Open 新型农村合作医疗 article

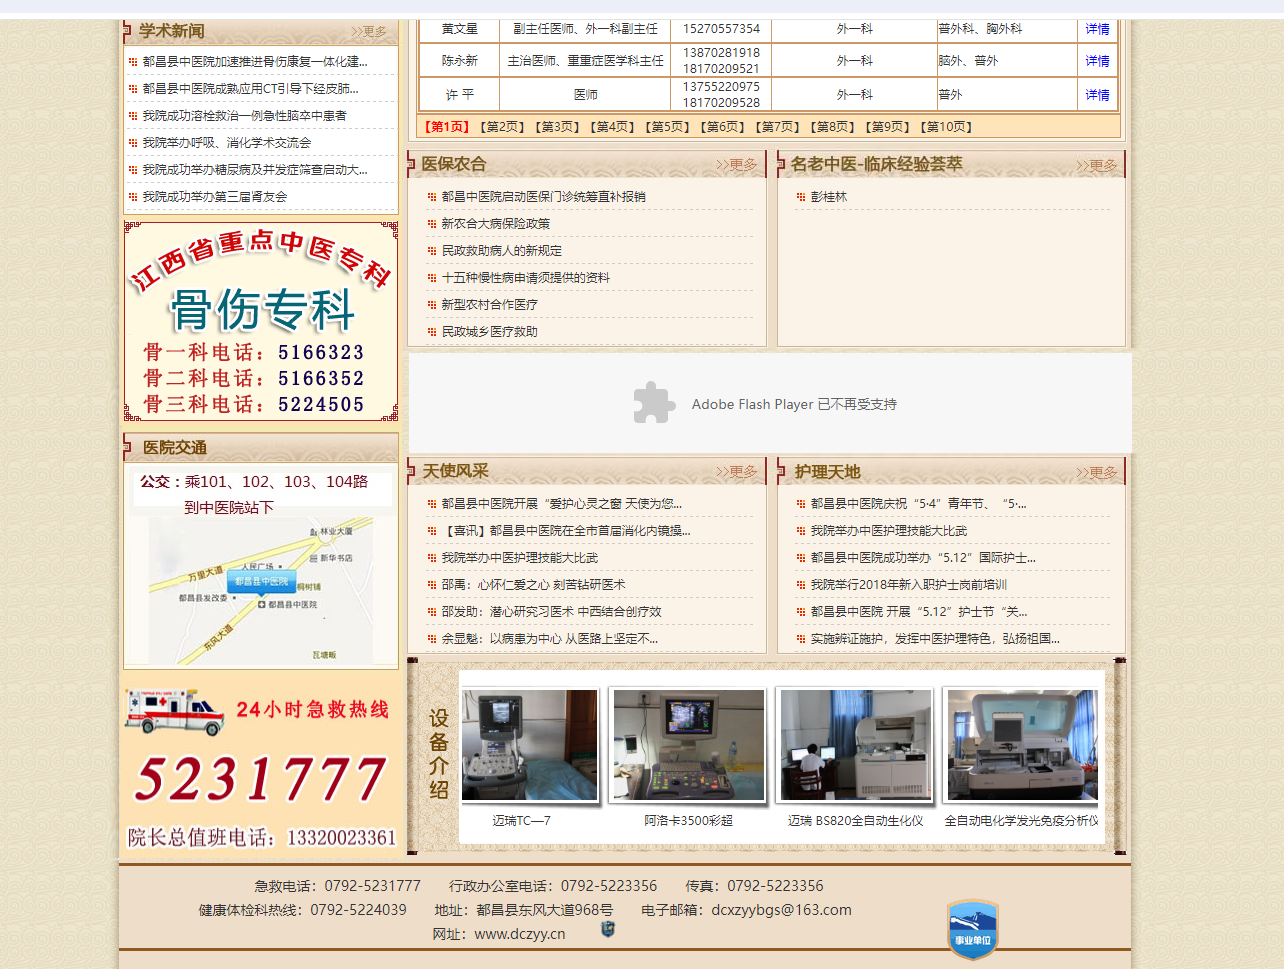pyautogui.click(x=489, y=305)
